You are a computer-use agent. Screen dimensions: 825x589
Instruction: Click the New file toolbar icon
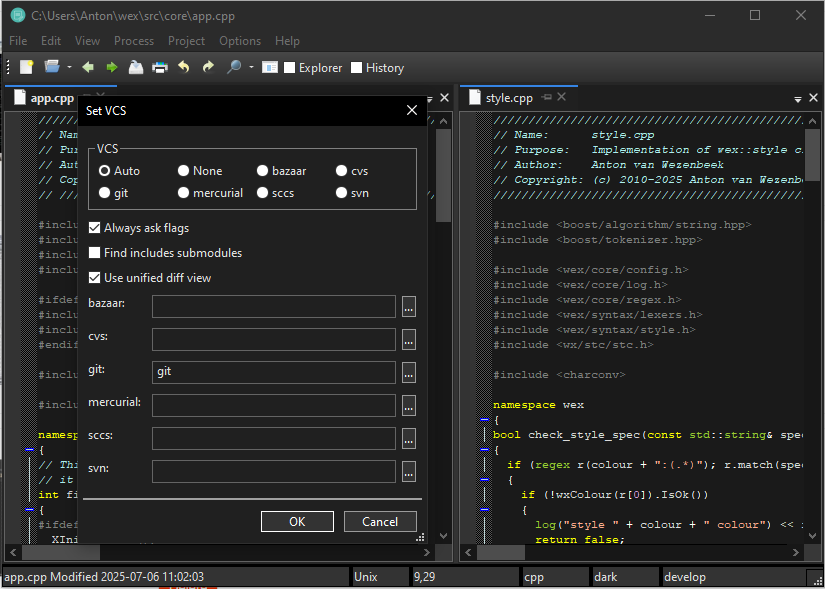point(27,67)
